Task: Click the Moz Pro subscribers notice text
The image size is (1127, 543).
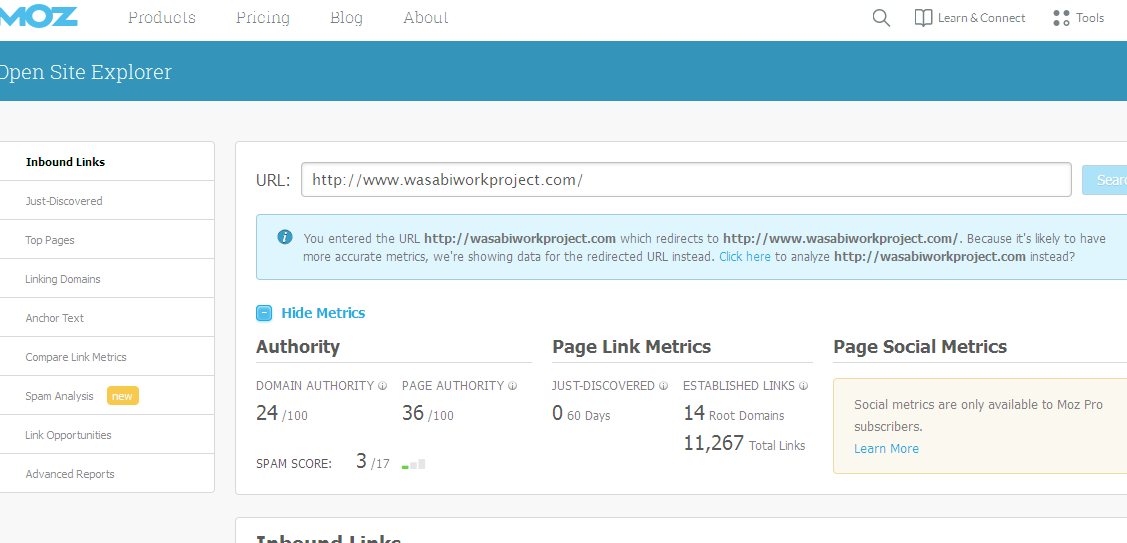Action: (978, 415)
